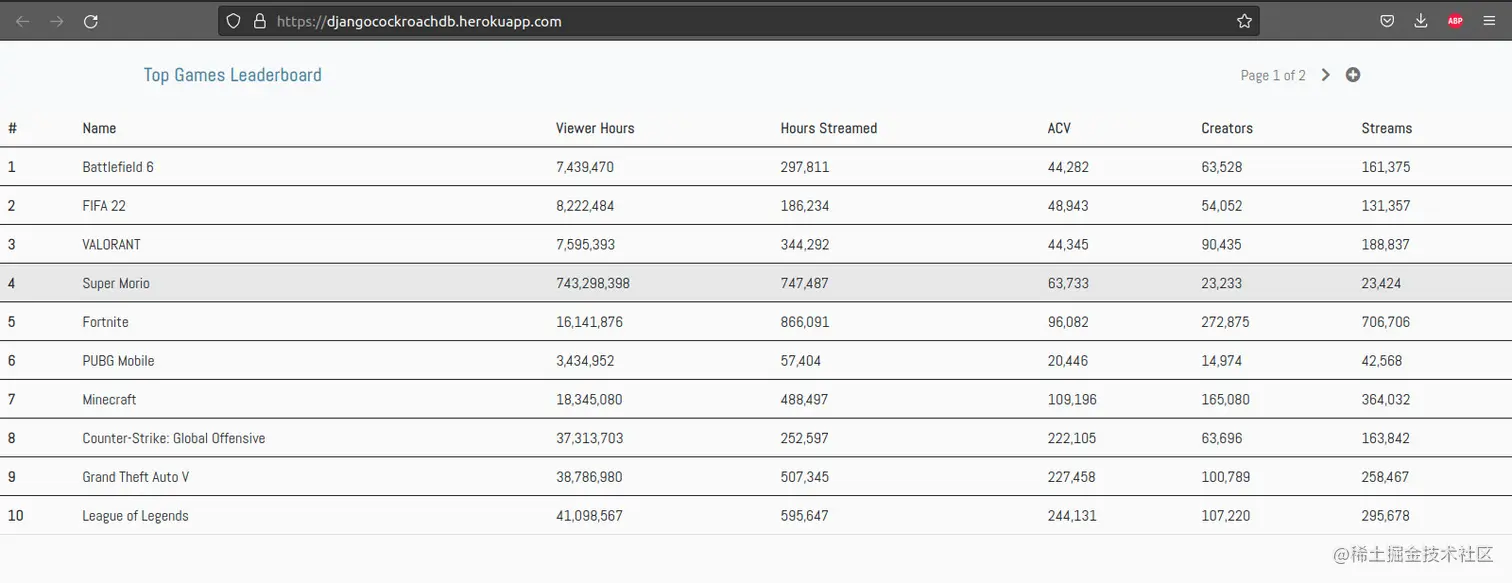This screenshot has height=583, width=1512.
Task: Click ACV value 222,105
Action: pyautogui.click(x=1072, y=438)
